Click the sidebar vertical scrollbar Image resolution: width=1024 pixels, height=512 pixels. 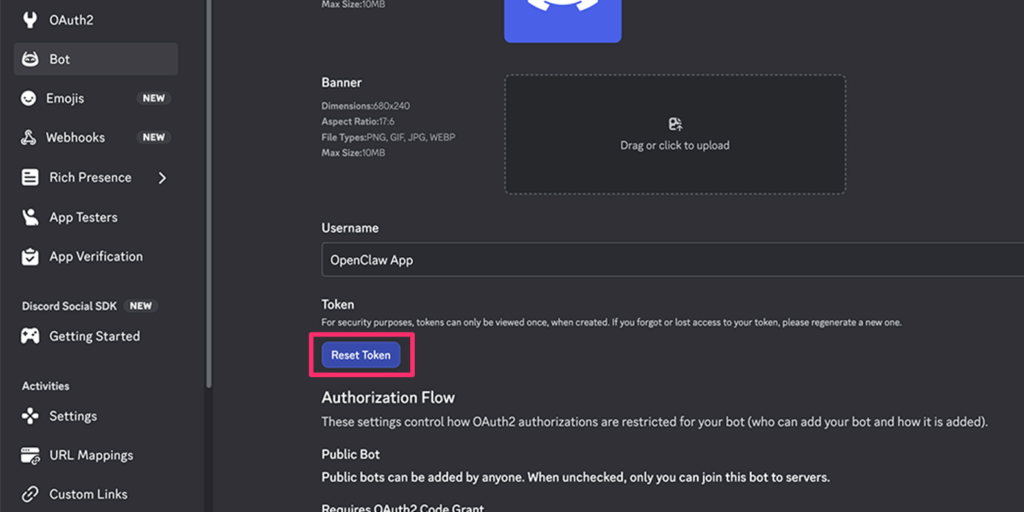pyautogui.click(x=208, y=200)
